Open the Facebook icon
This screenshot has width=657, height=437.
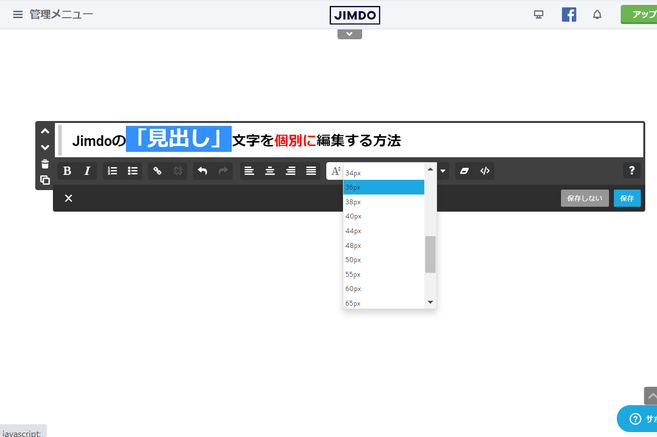click(569, 15)
